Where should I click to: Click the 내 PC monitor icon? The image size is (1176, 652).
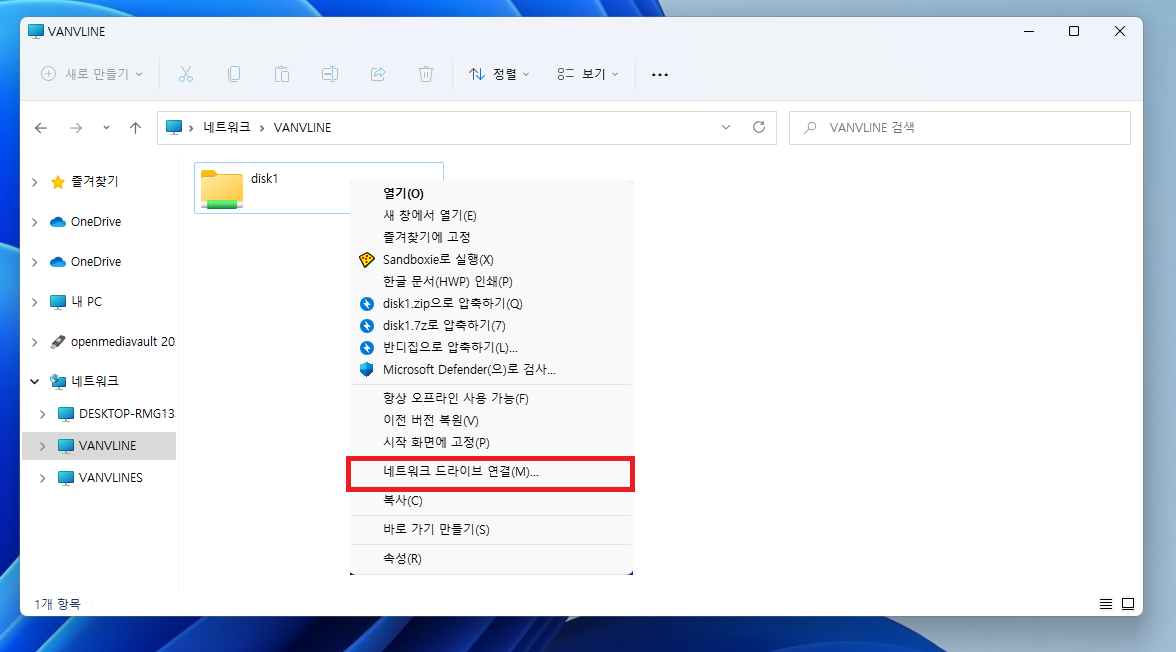[x=58, y=302]
